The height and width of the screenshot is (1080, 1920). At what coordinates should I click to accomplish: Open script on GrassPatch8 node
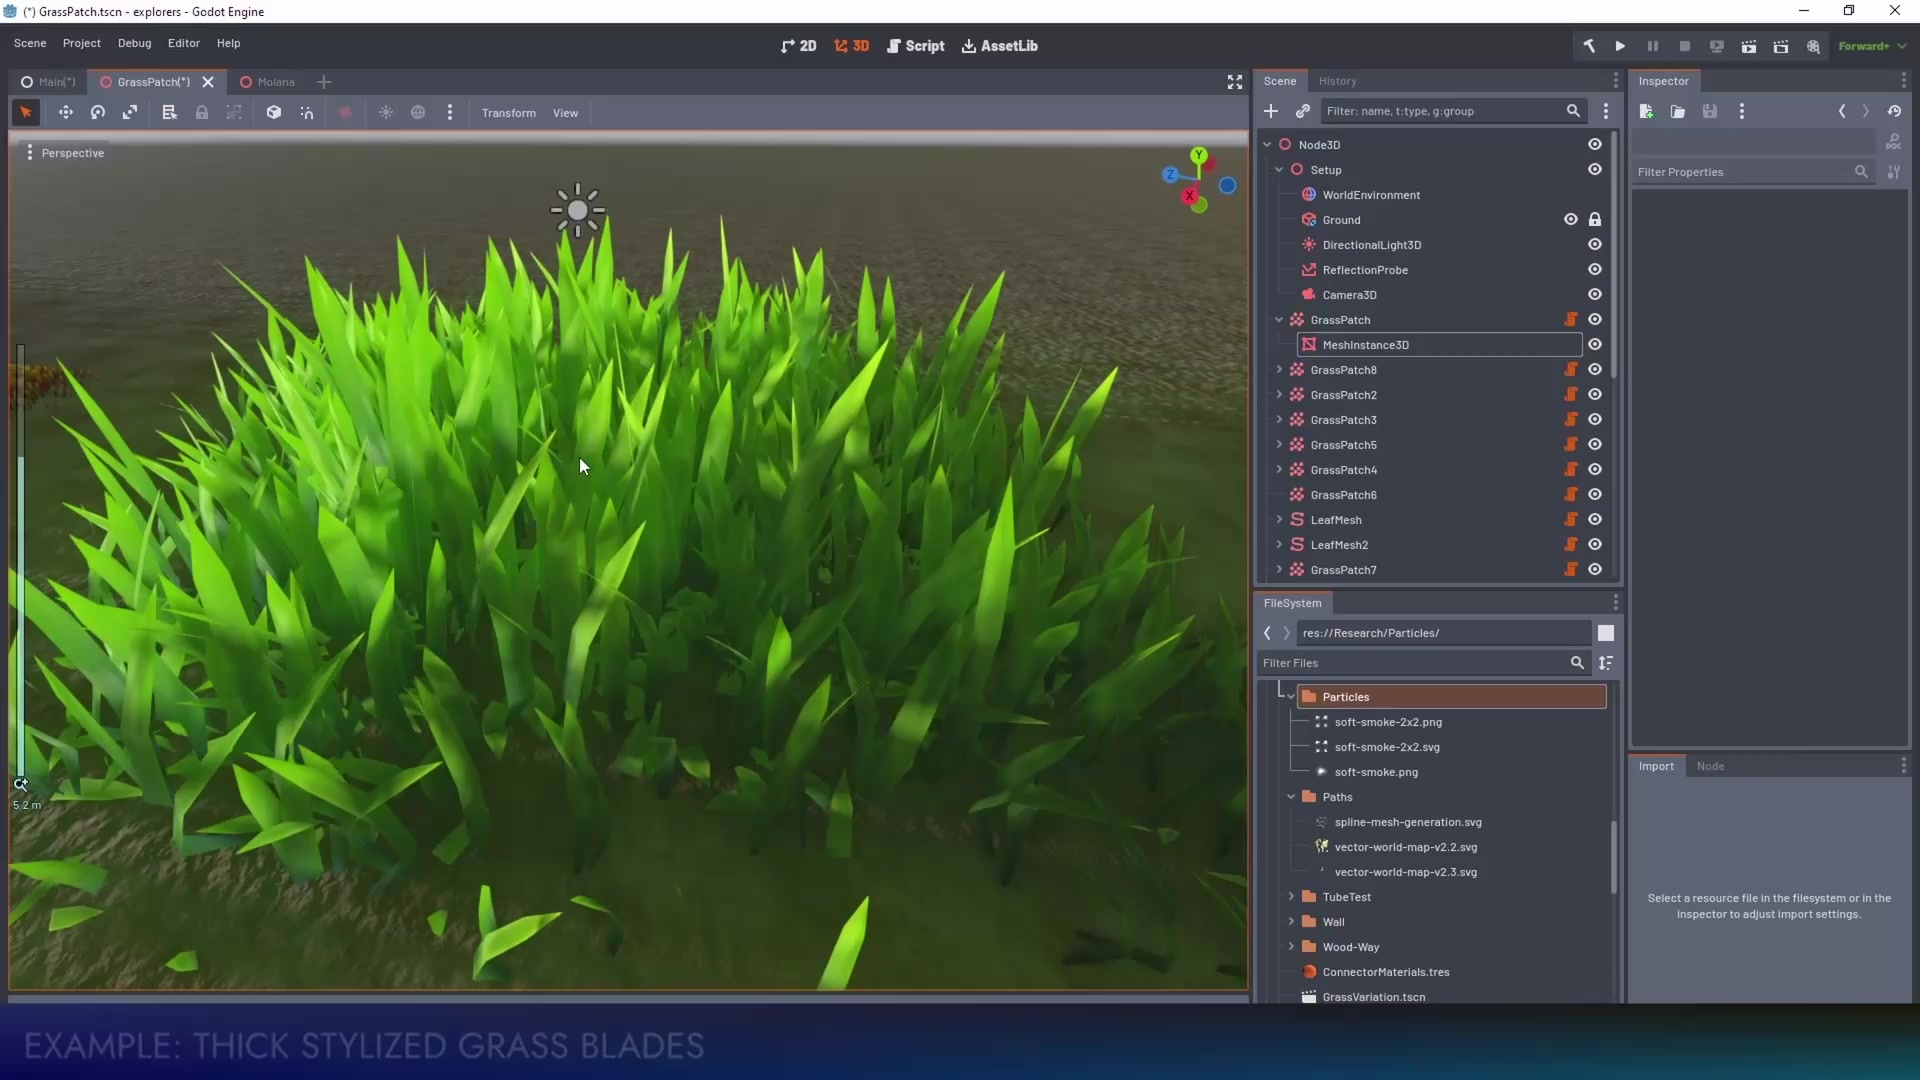click(1571, 370)
